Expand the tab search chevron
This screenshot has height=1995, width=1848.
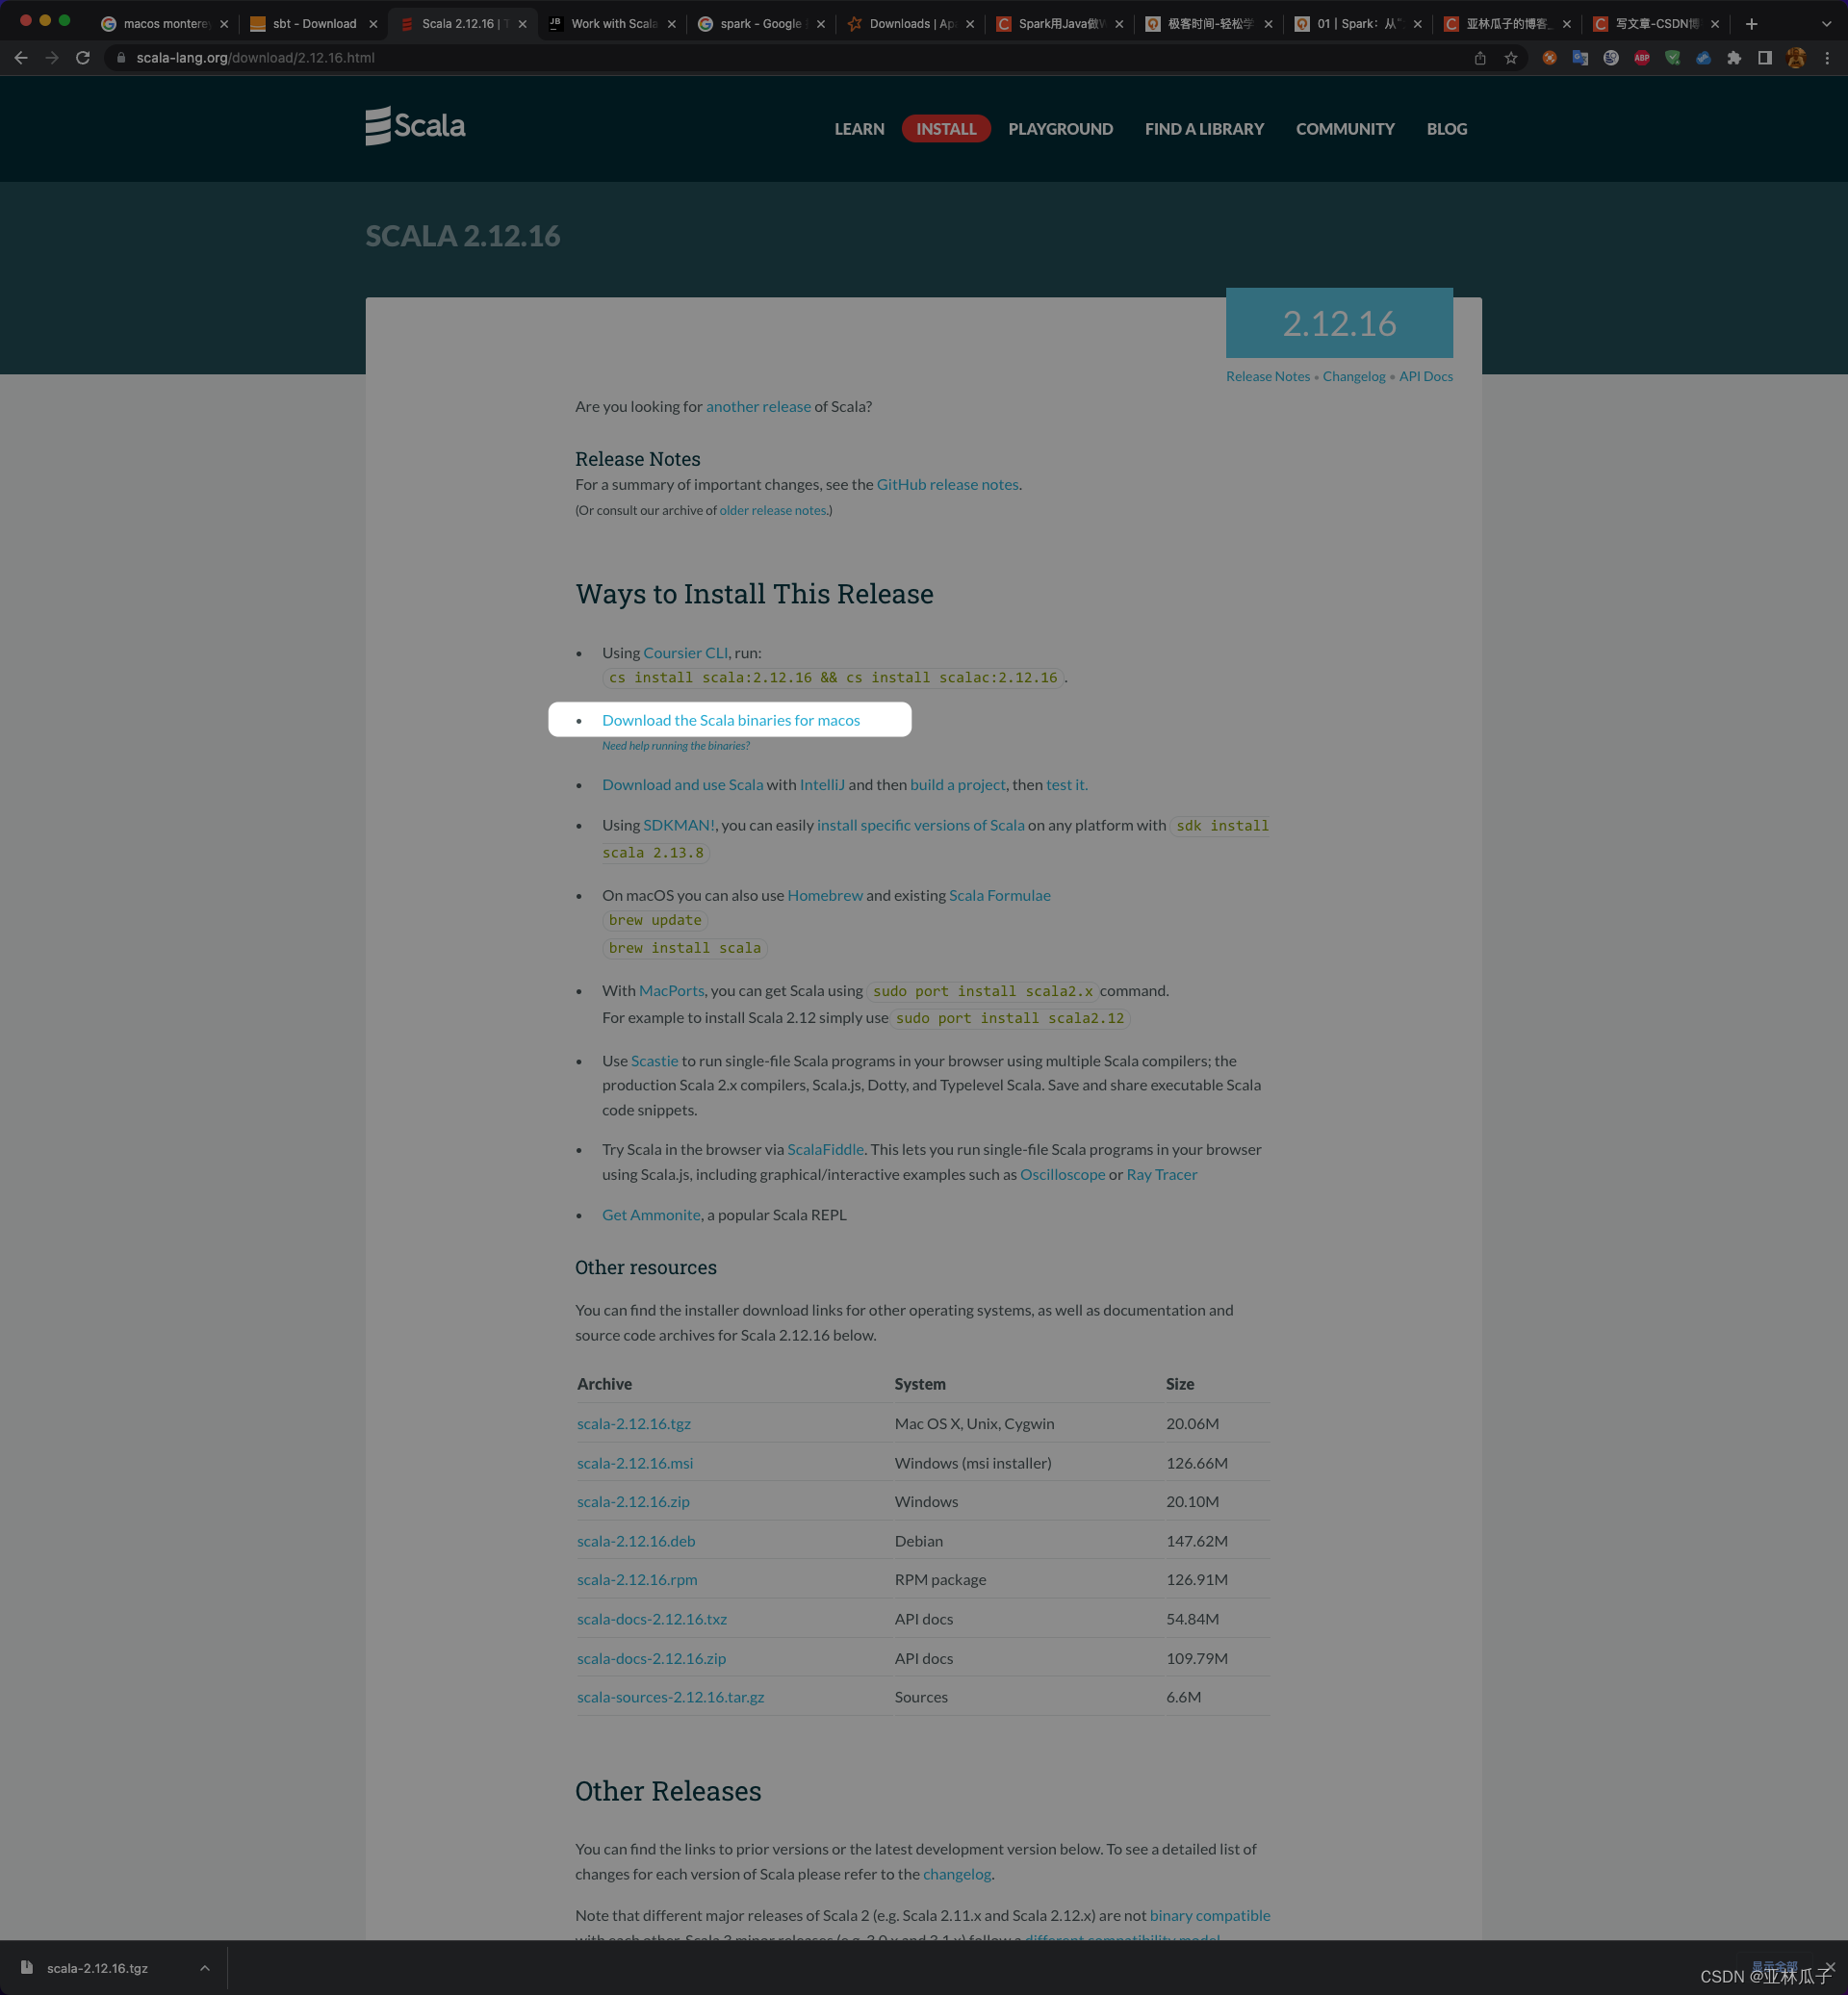[x=1826, y=24]
